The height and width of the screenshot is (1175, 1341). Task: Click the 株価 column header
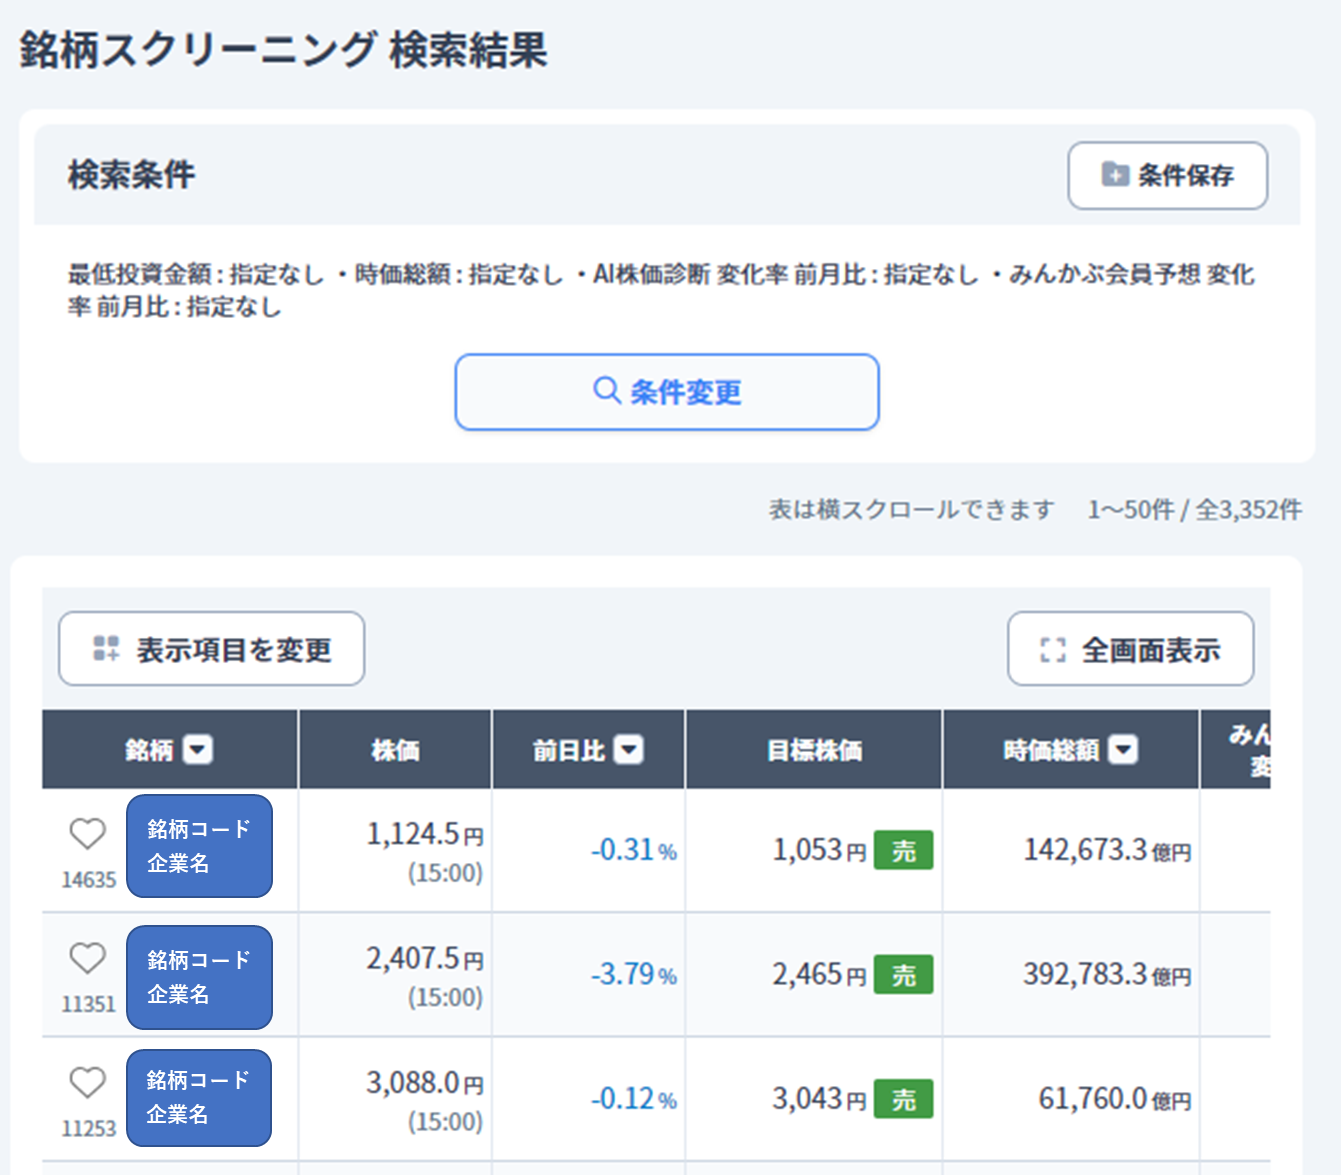coord(395,750)
